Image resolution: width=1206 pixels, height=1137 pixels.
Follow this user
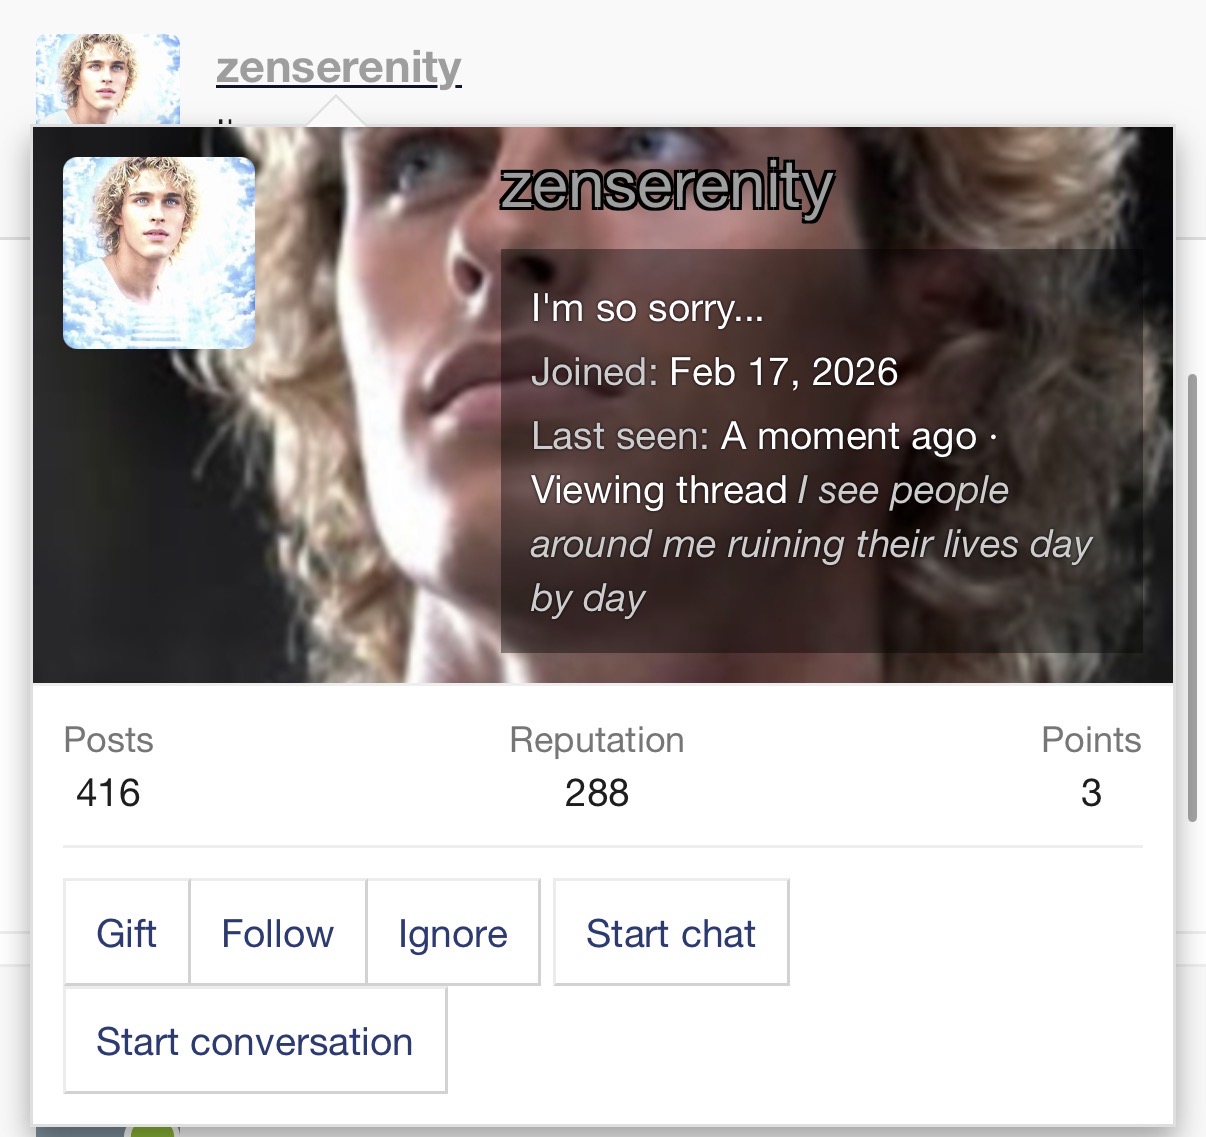(x=278, y=933)
